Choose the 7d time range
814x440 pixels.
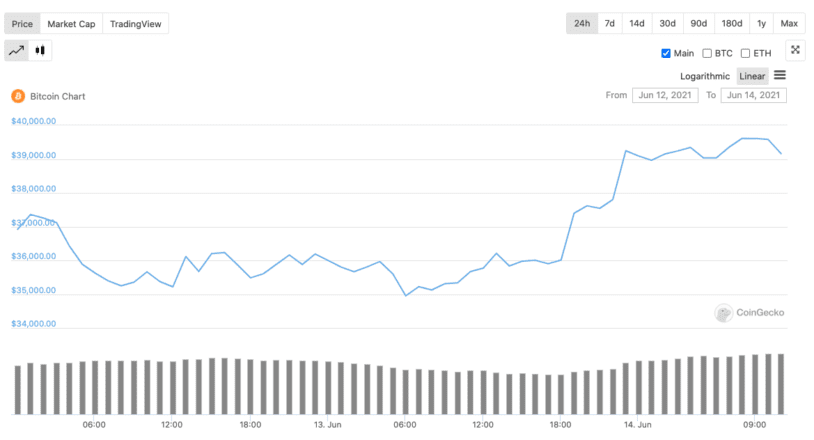point(609,23)
